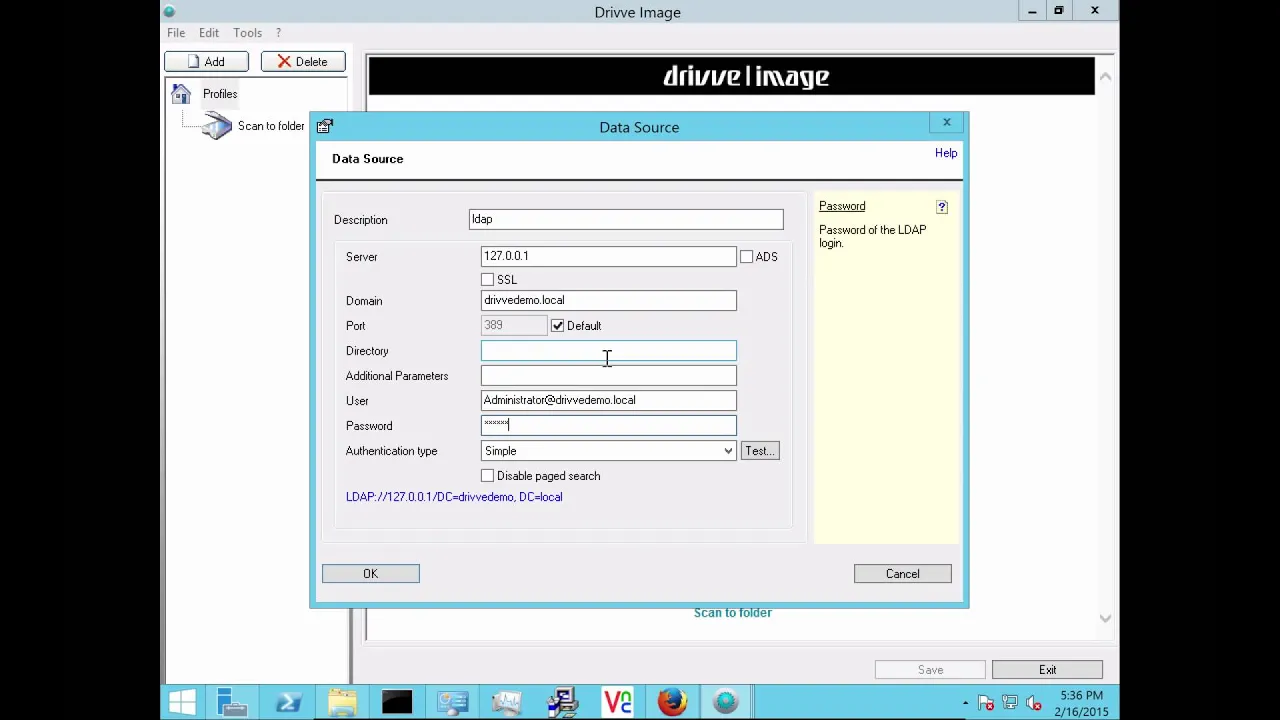Click the Exit button
Viewport: 1280px width, 720px height.
(x=1048, y=670)
